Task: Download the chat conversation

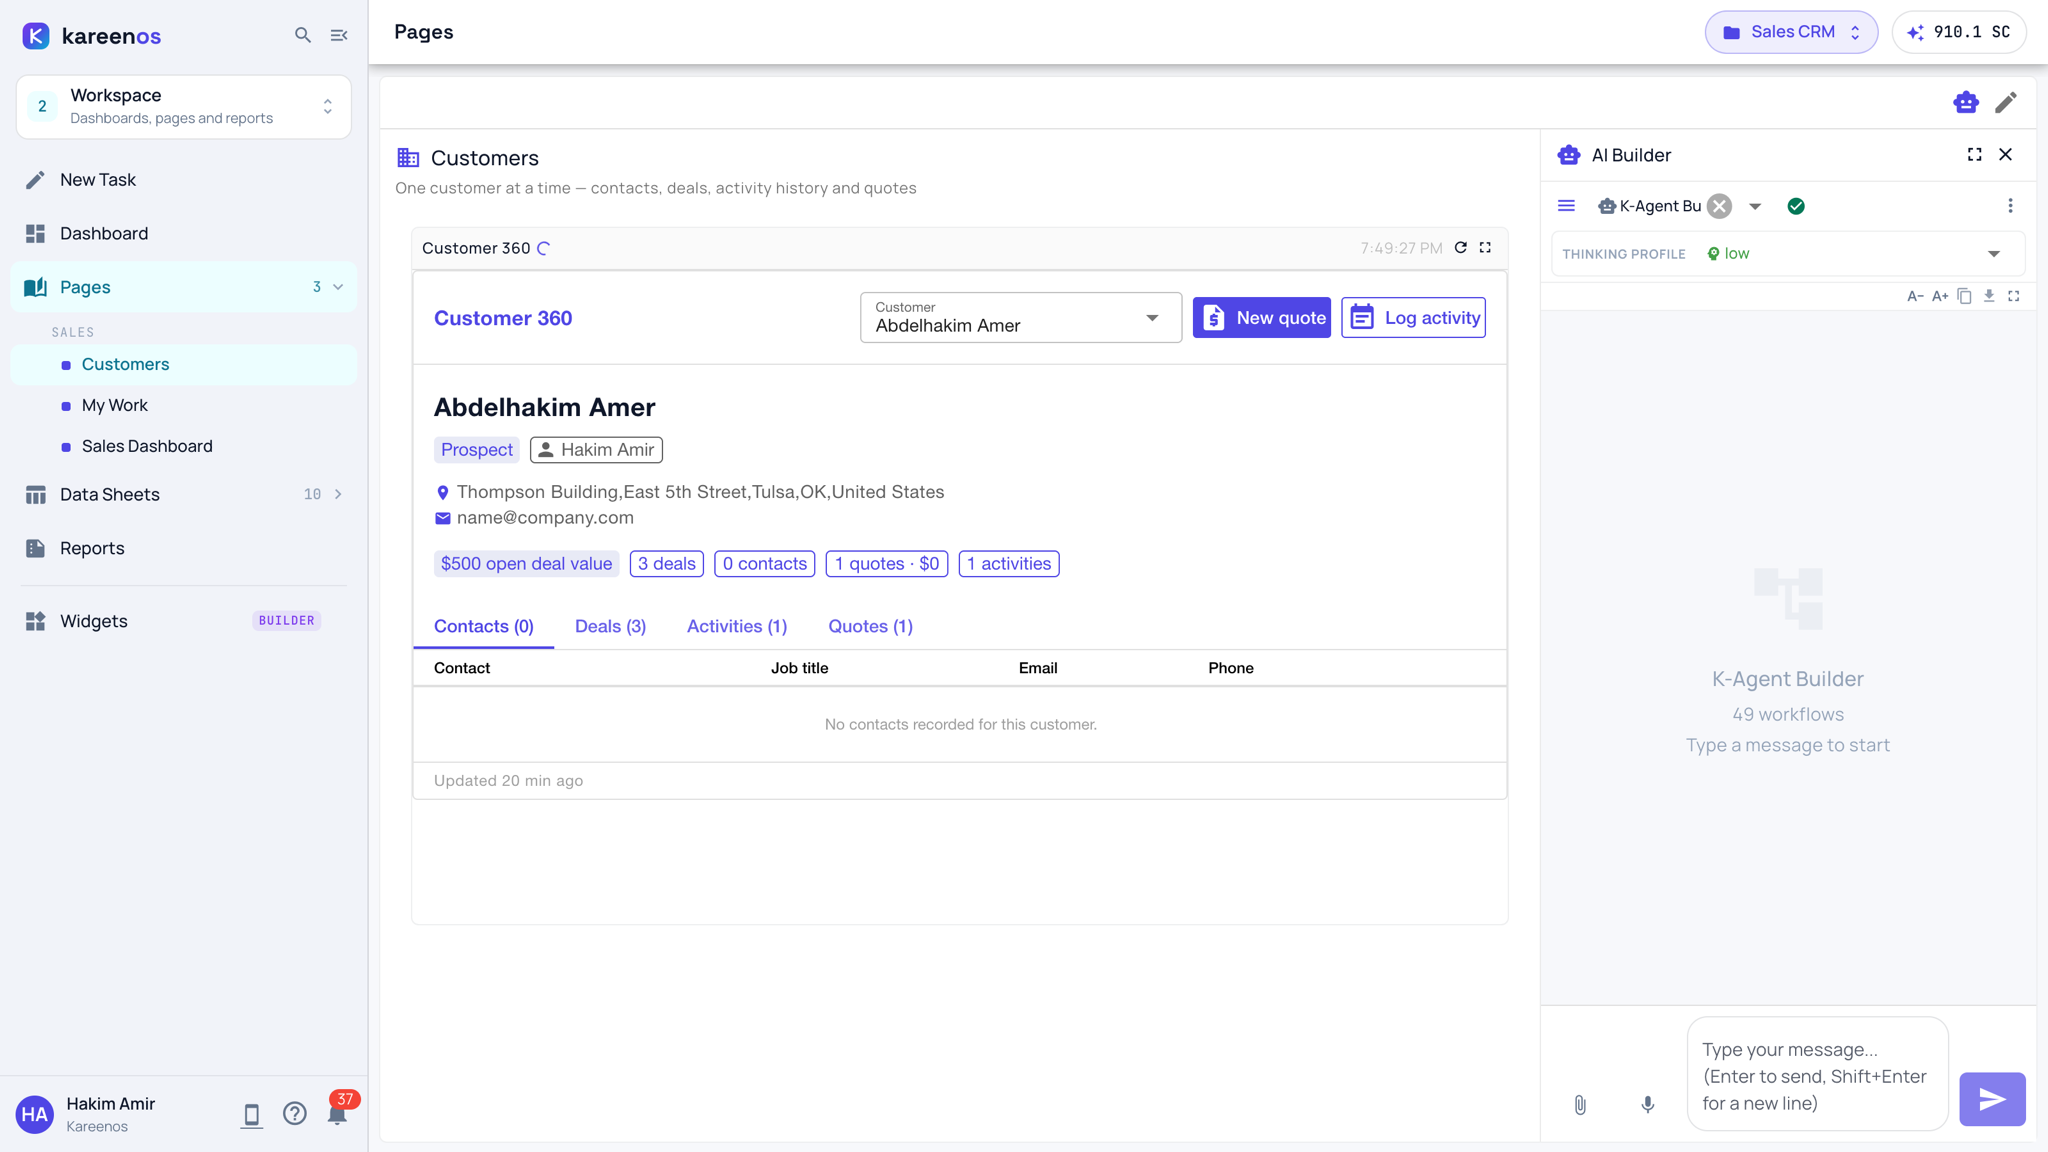Action: (x=1990, y=296)
